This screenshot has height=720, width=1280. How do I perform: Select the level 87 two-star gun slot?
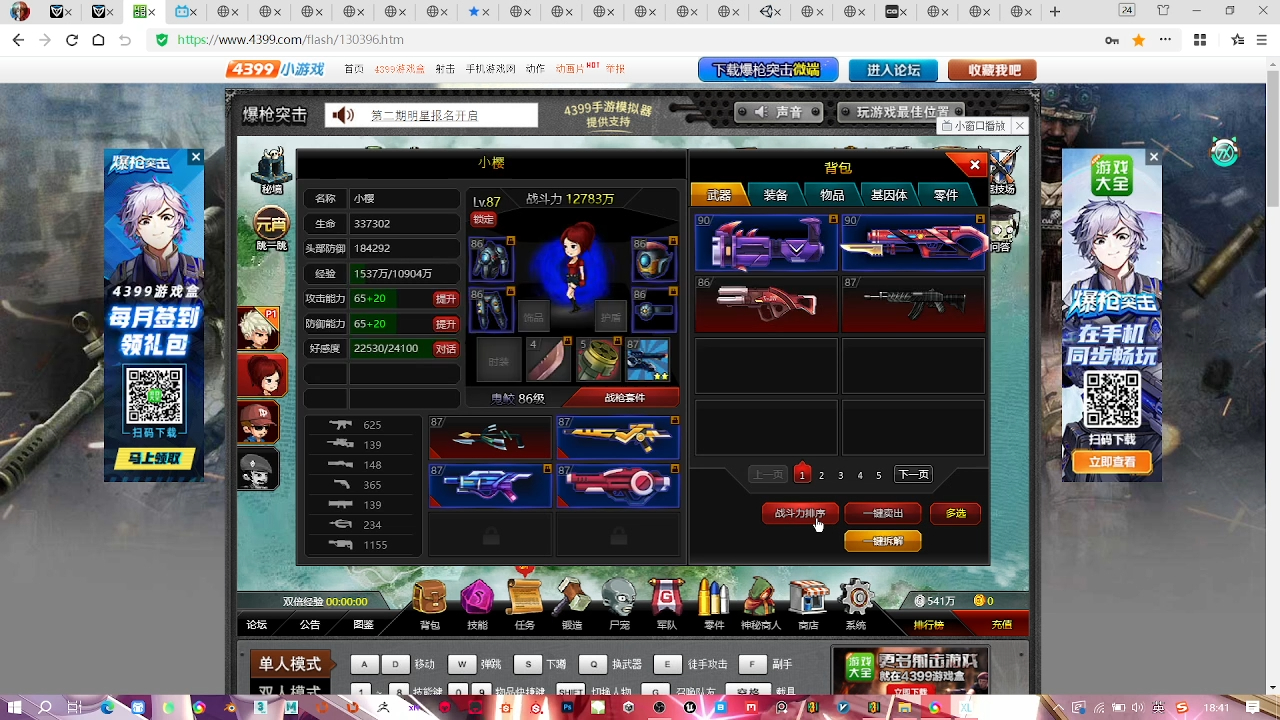[648, 360]
